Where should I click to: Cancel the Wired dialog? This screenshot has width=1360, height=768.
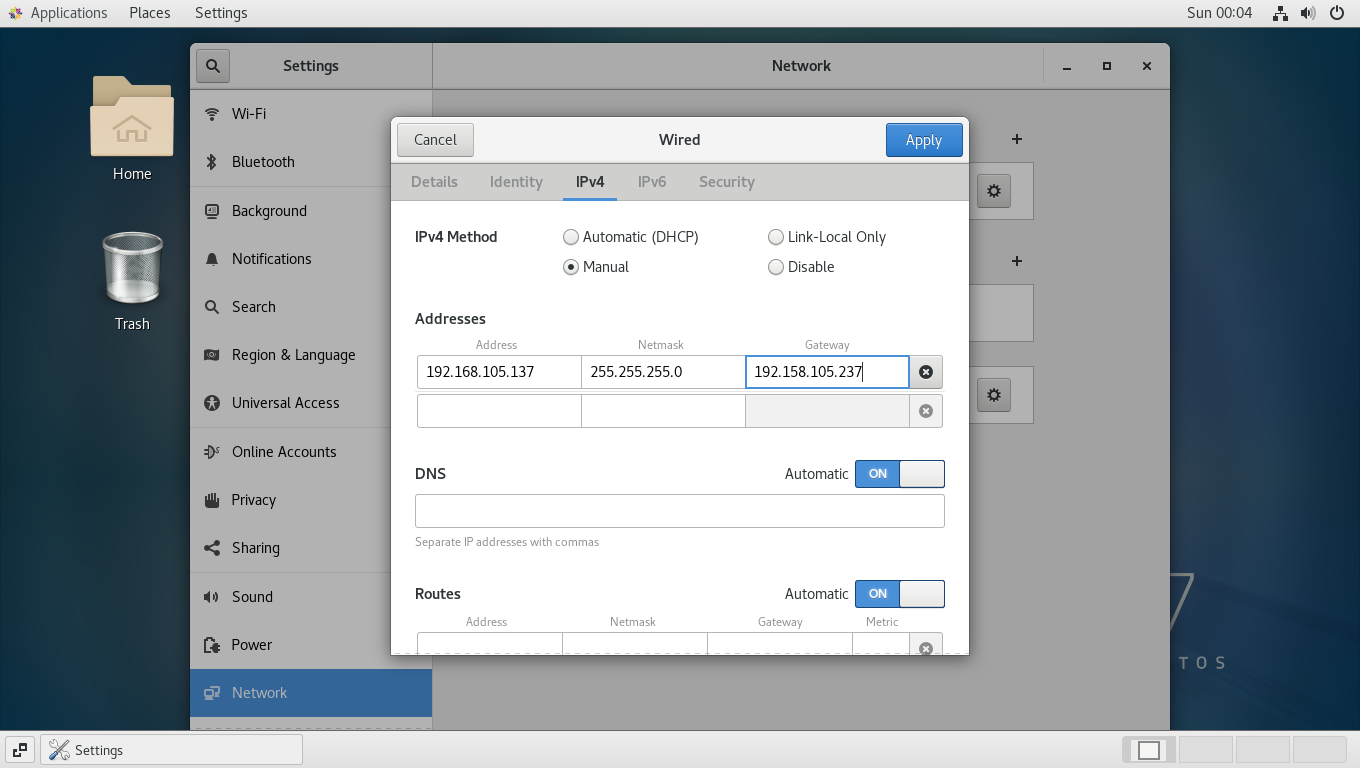pyautogui.click(x=435, y=140)
